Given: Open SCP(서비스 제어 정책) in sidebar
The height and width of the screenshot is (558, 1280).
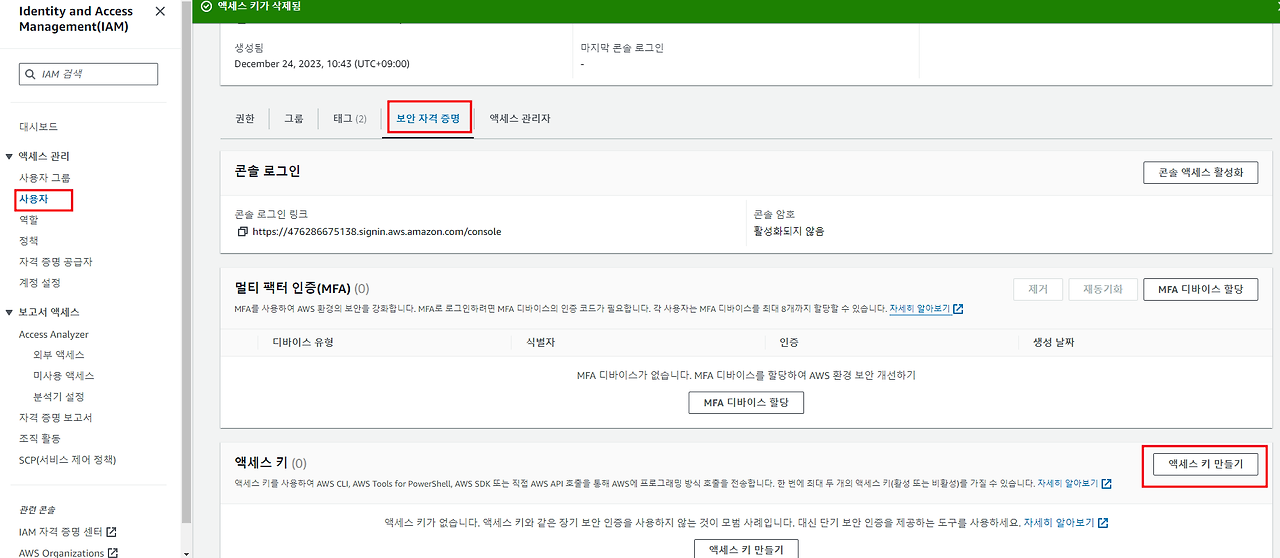Looking at the screenshot, I should [67, 460].
